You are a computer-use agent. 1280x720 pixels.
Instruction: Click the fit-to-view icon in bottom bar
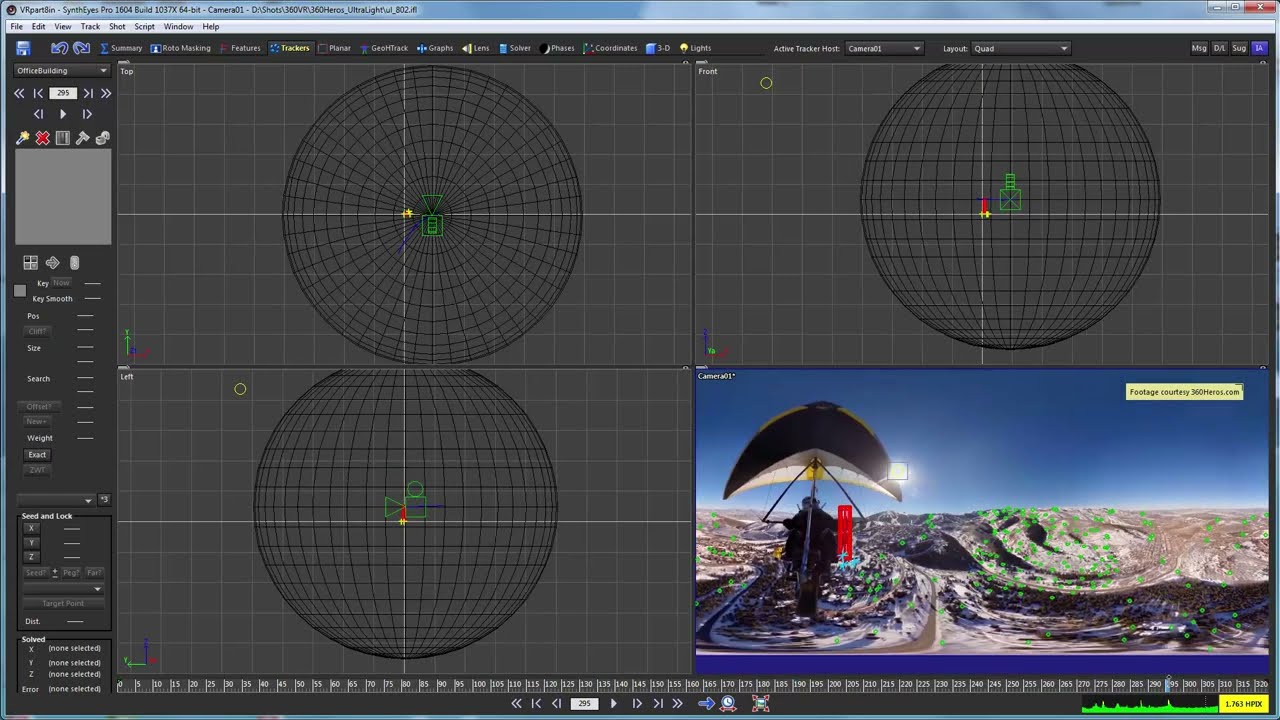760,703
